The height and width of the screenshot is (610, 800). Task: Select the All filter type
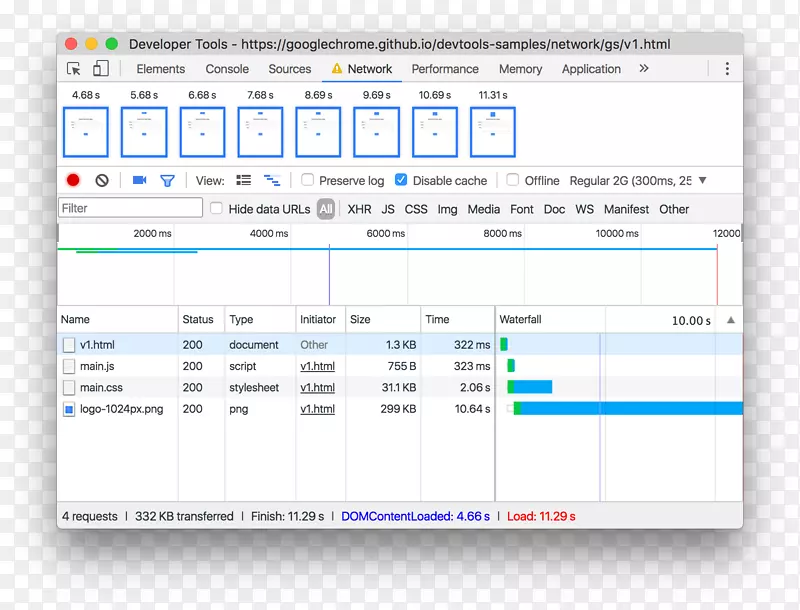tap(326, 209)
